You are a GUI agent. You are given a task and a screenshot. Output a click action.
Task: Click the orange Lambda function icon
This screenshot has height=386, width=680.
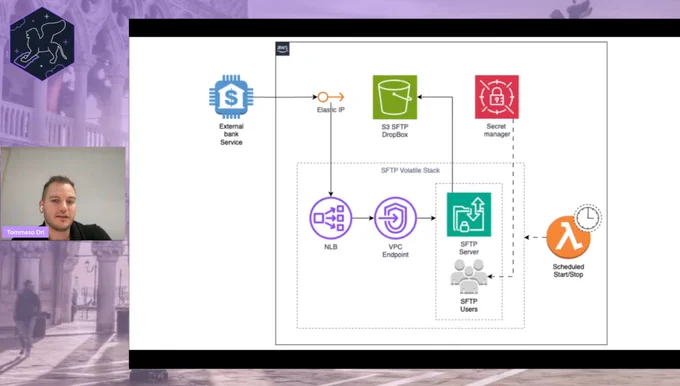(x=568, y=237)
